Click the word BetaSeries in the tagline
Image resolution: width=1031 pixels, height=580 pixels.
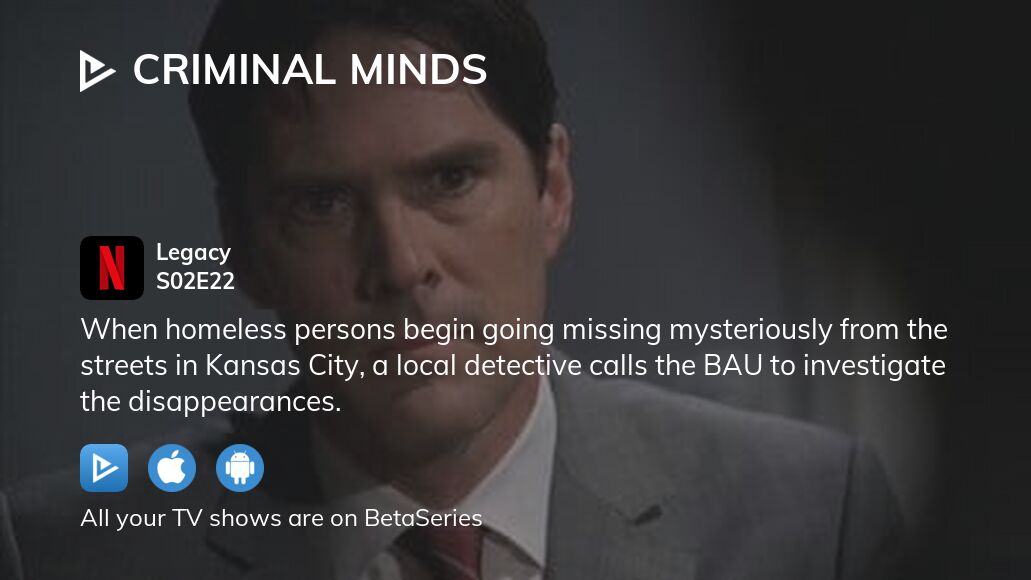point(423,518)
